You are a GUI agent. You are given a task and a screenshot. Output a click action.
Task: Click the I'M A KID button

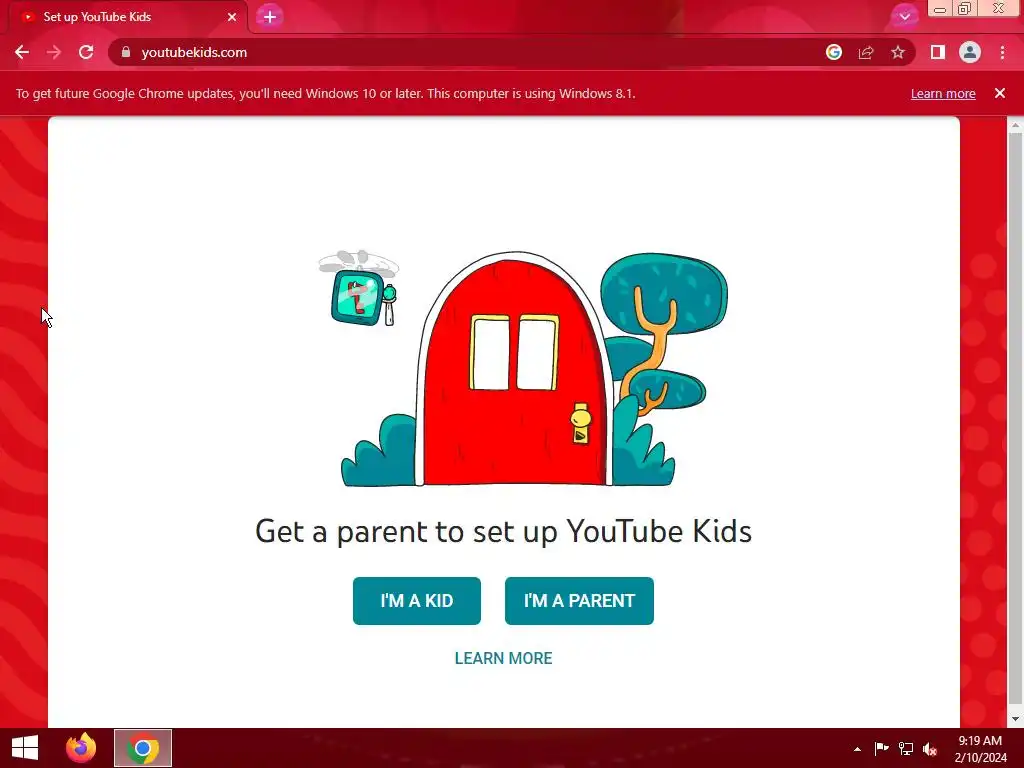coord(417,601)
